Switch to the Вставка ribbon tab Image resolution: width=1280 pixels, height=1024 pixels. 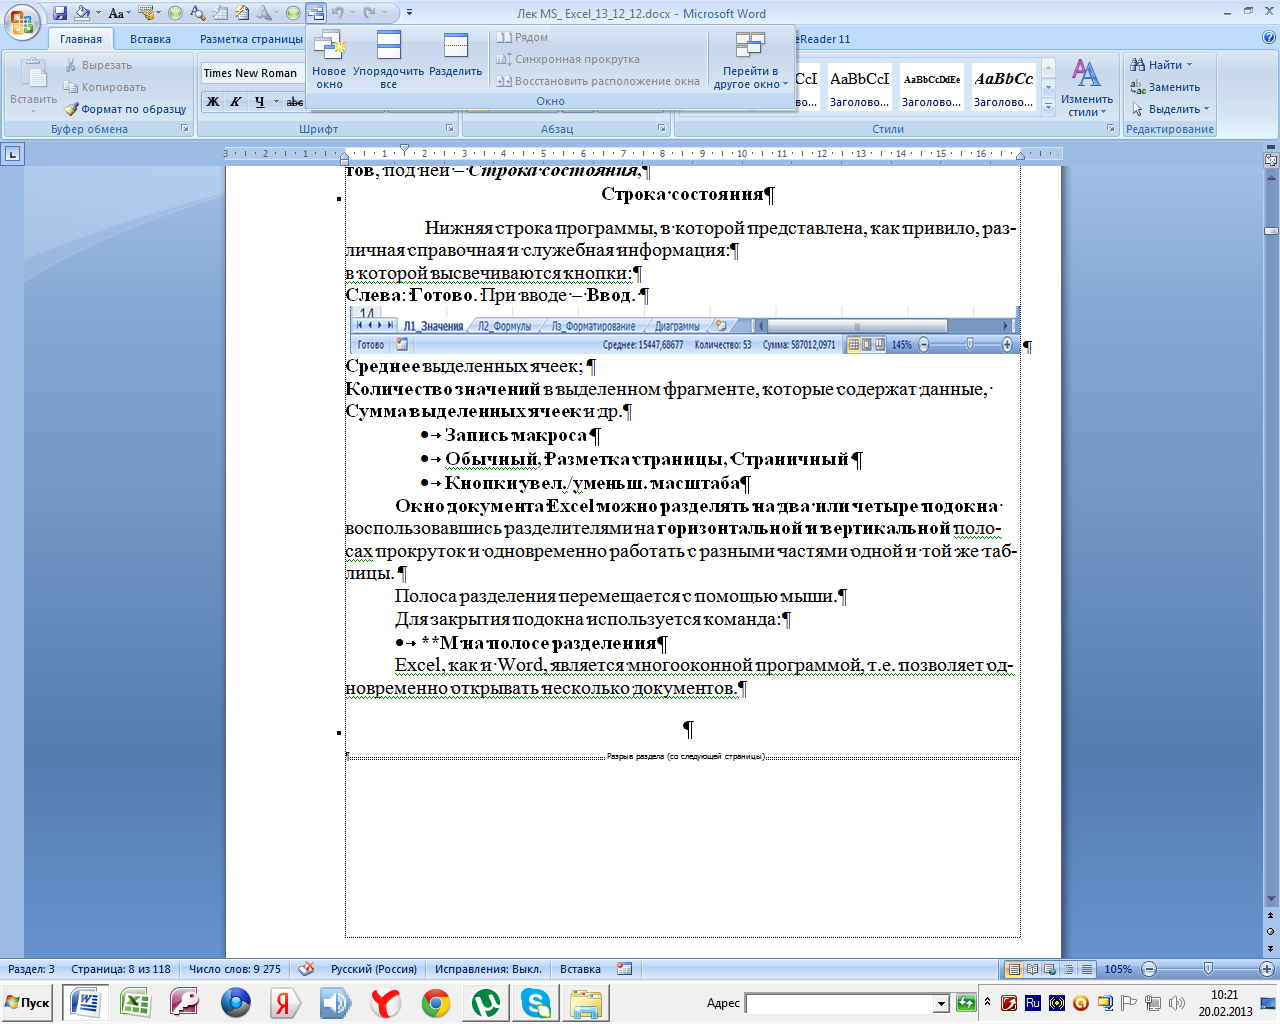(x=150, y=39)
